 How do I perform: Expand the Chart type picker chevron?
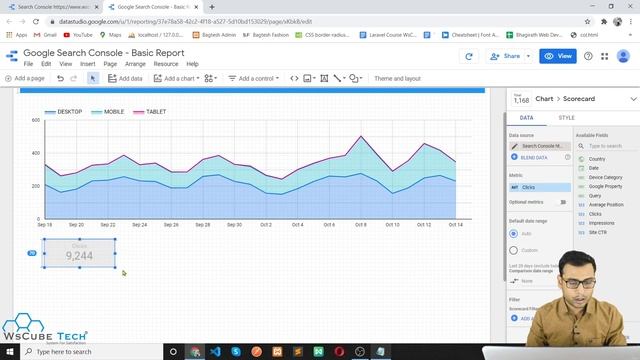633,99
